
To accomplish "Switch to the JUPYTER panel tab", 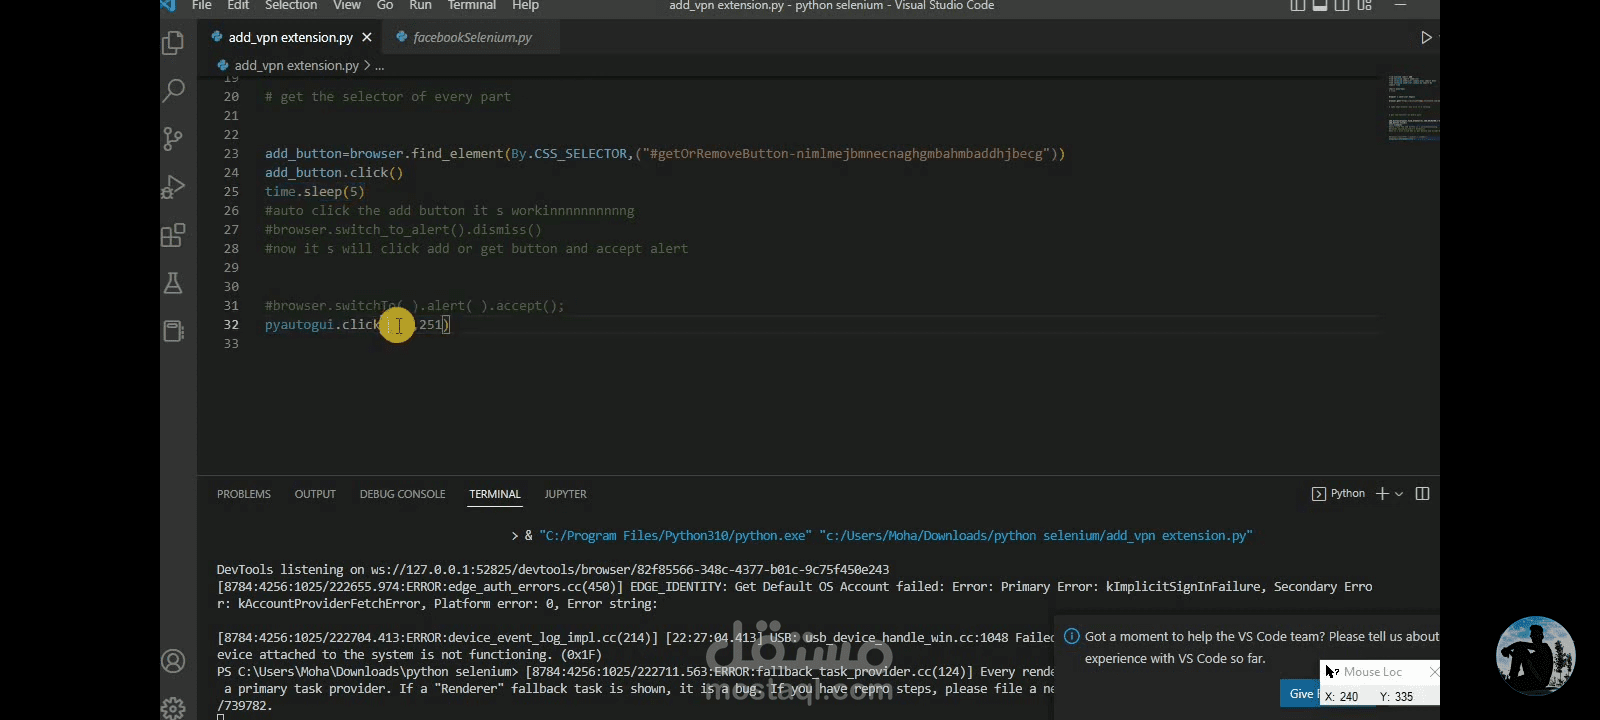I will pos(566,494).
